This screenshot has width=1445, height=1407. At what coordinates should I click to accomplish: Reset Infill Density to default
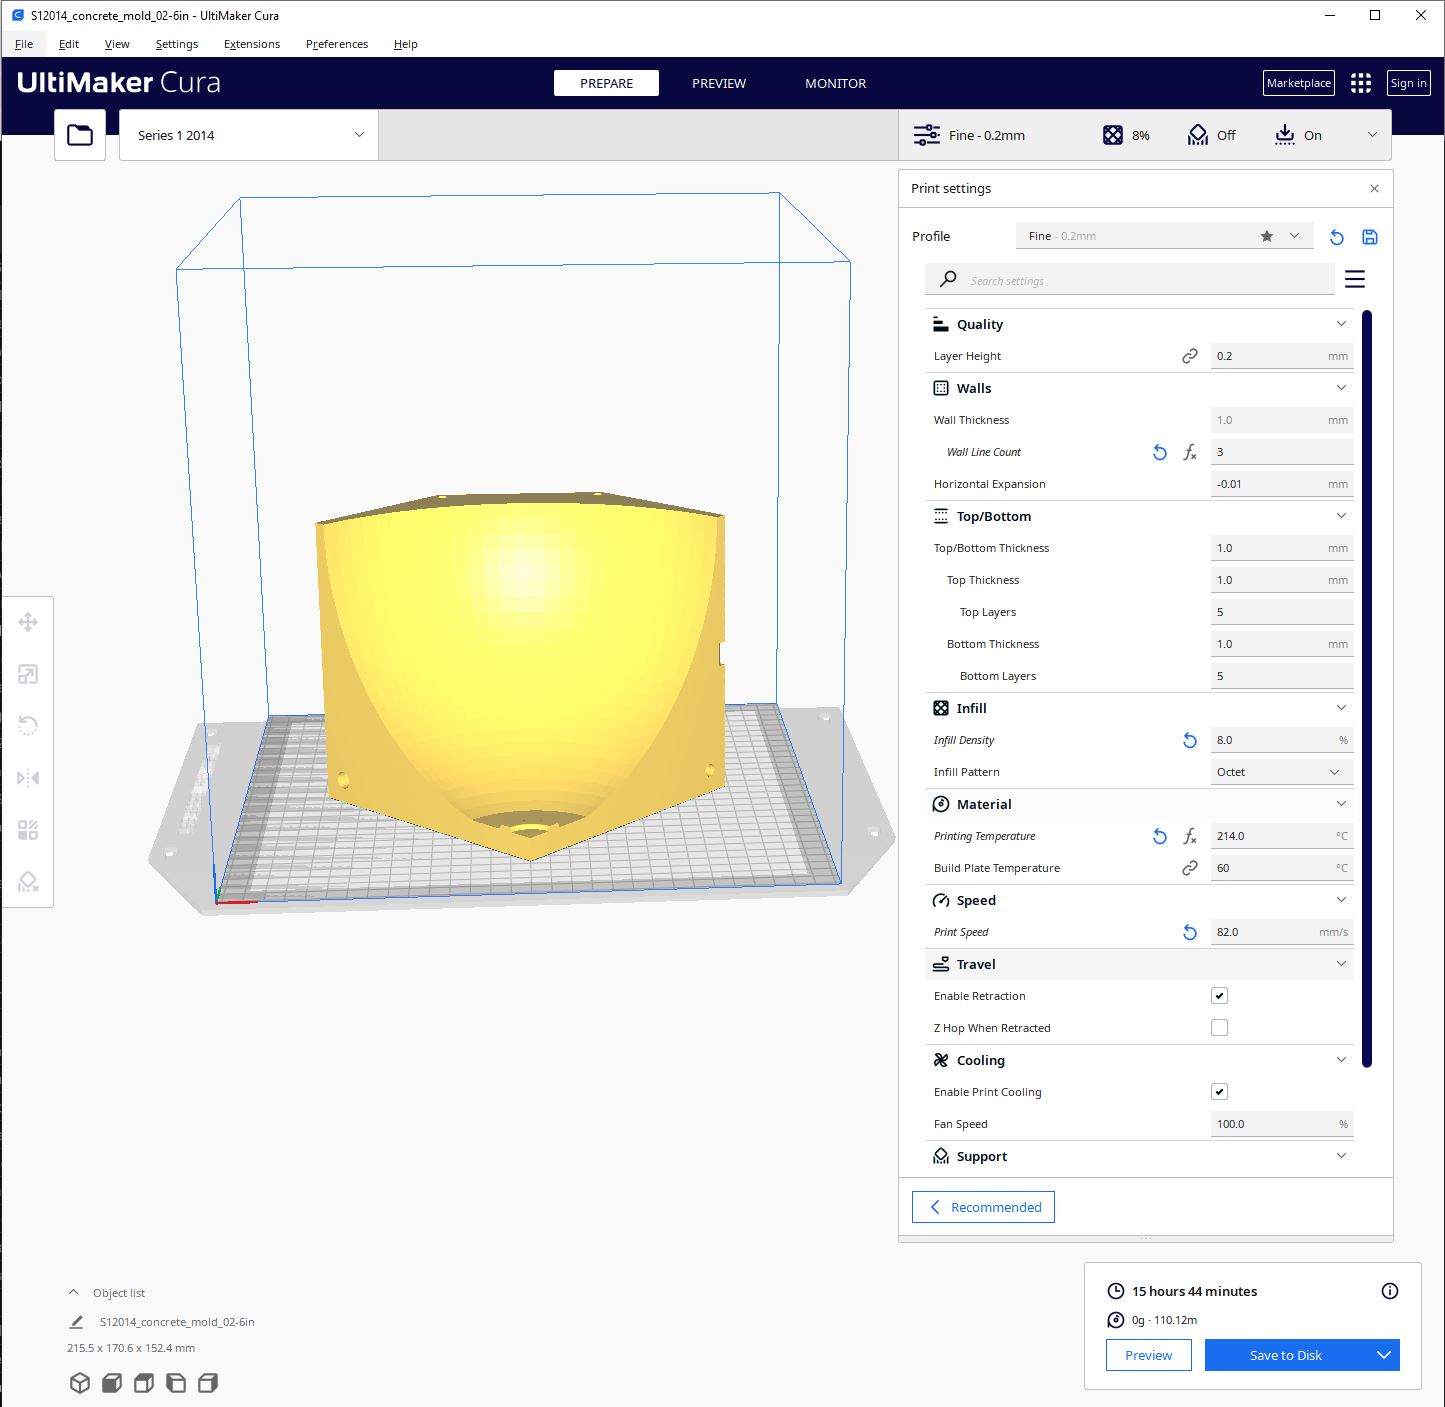point(1190,740)
